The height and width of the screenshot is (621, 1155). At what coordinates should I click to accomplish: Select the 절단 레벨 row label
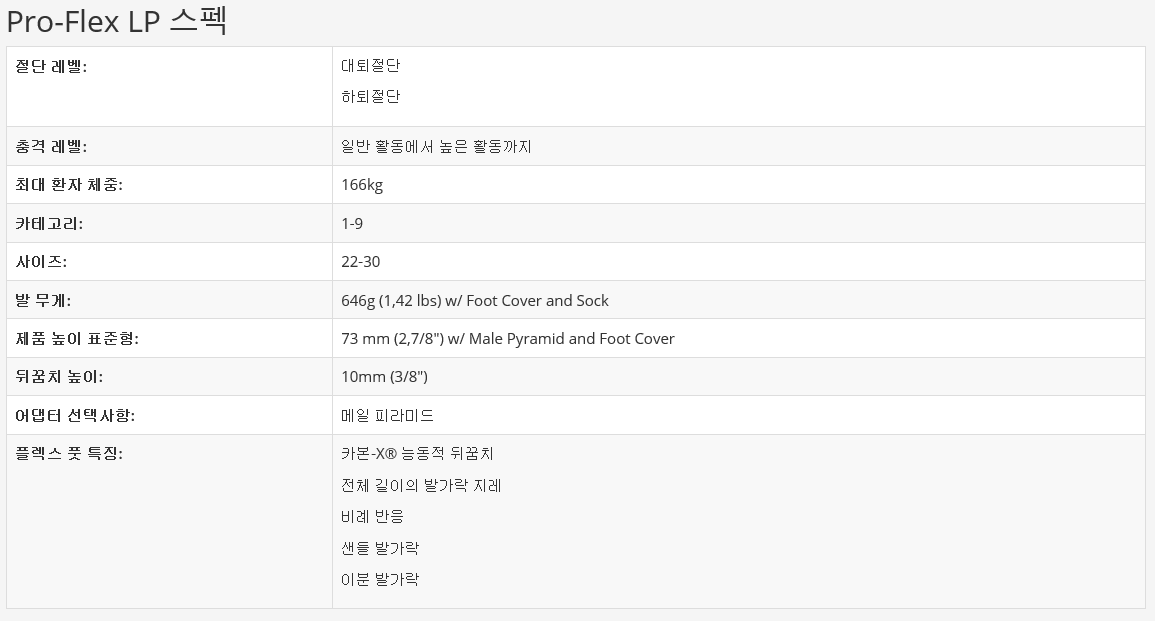point(52,66)
